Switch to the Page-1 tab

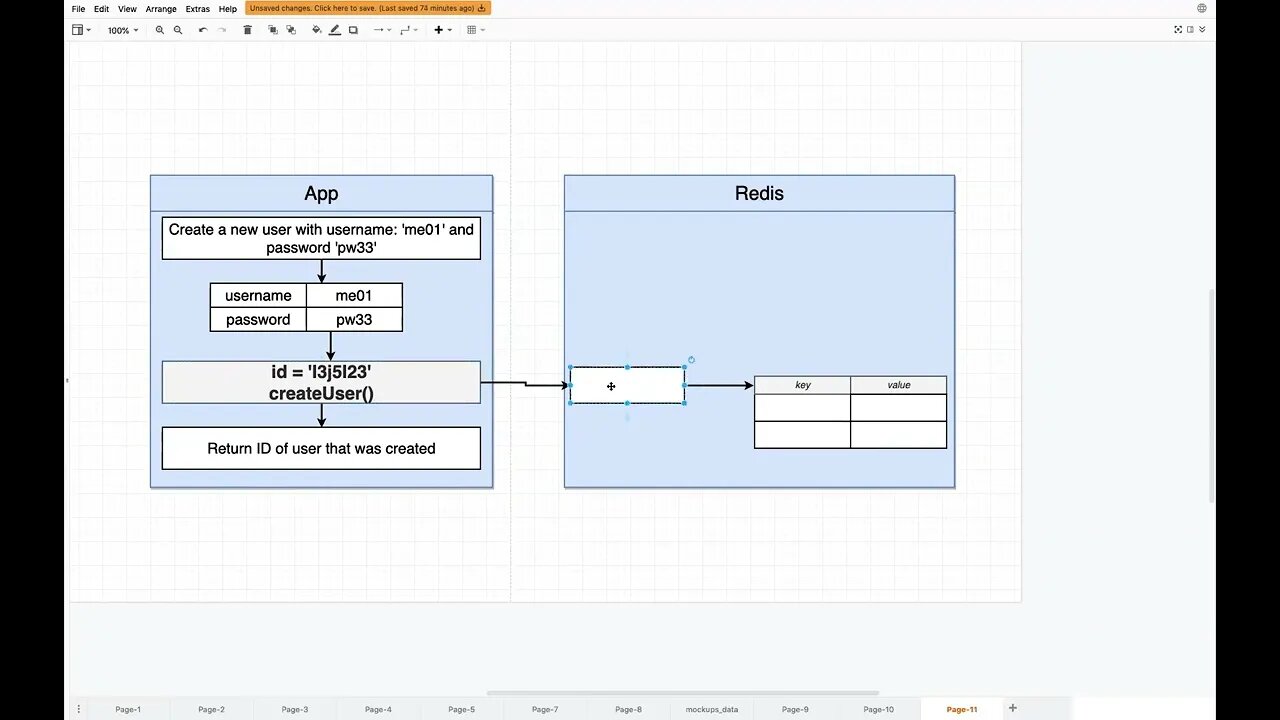[128, 709]
